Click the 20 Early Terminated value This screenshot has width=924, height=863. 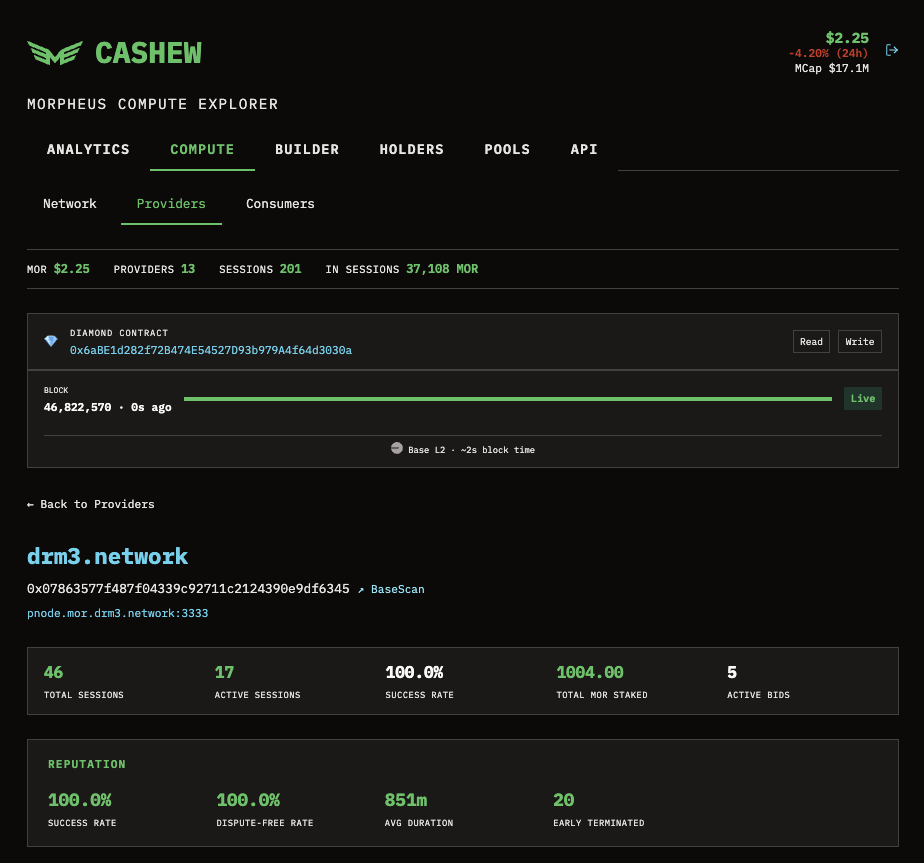coord(563,800)
